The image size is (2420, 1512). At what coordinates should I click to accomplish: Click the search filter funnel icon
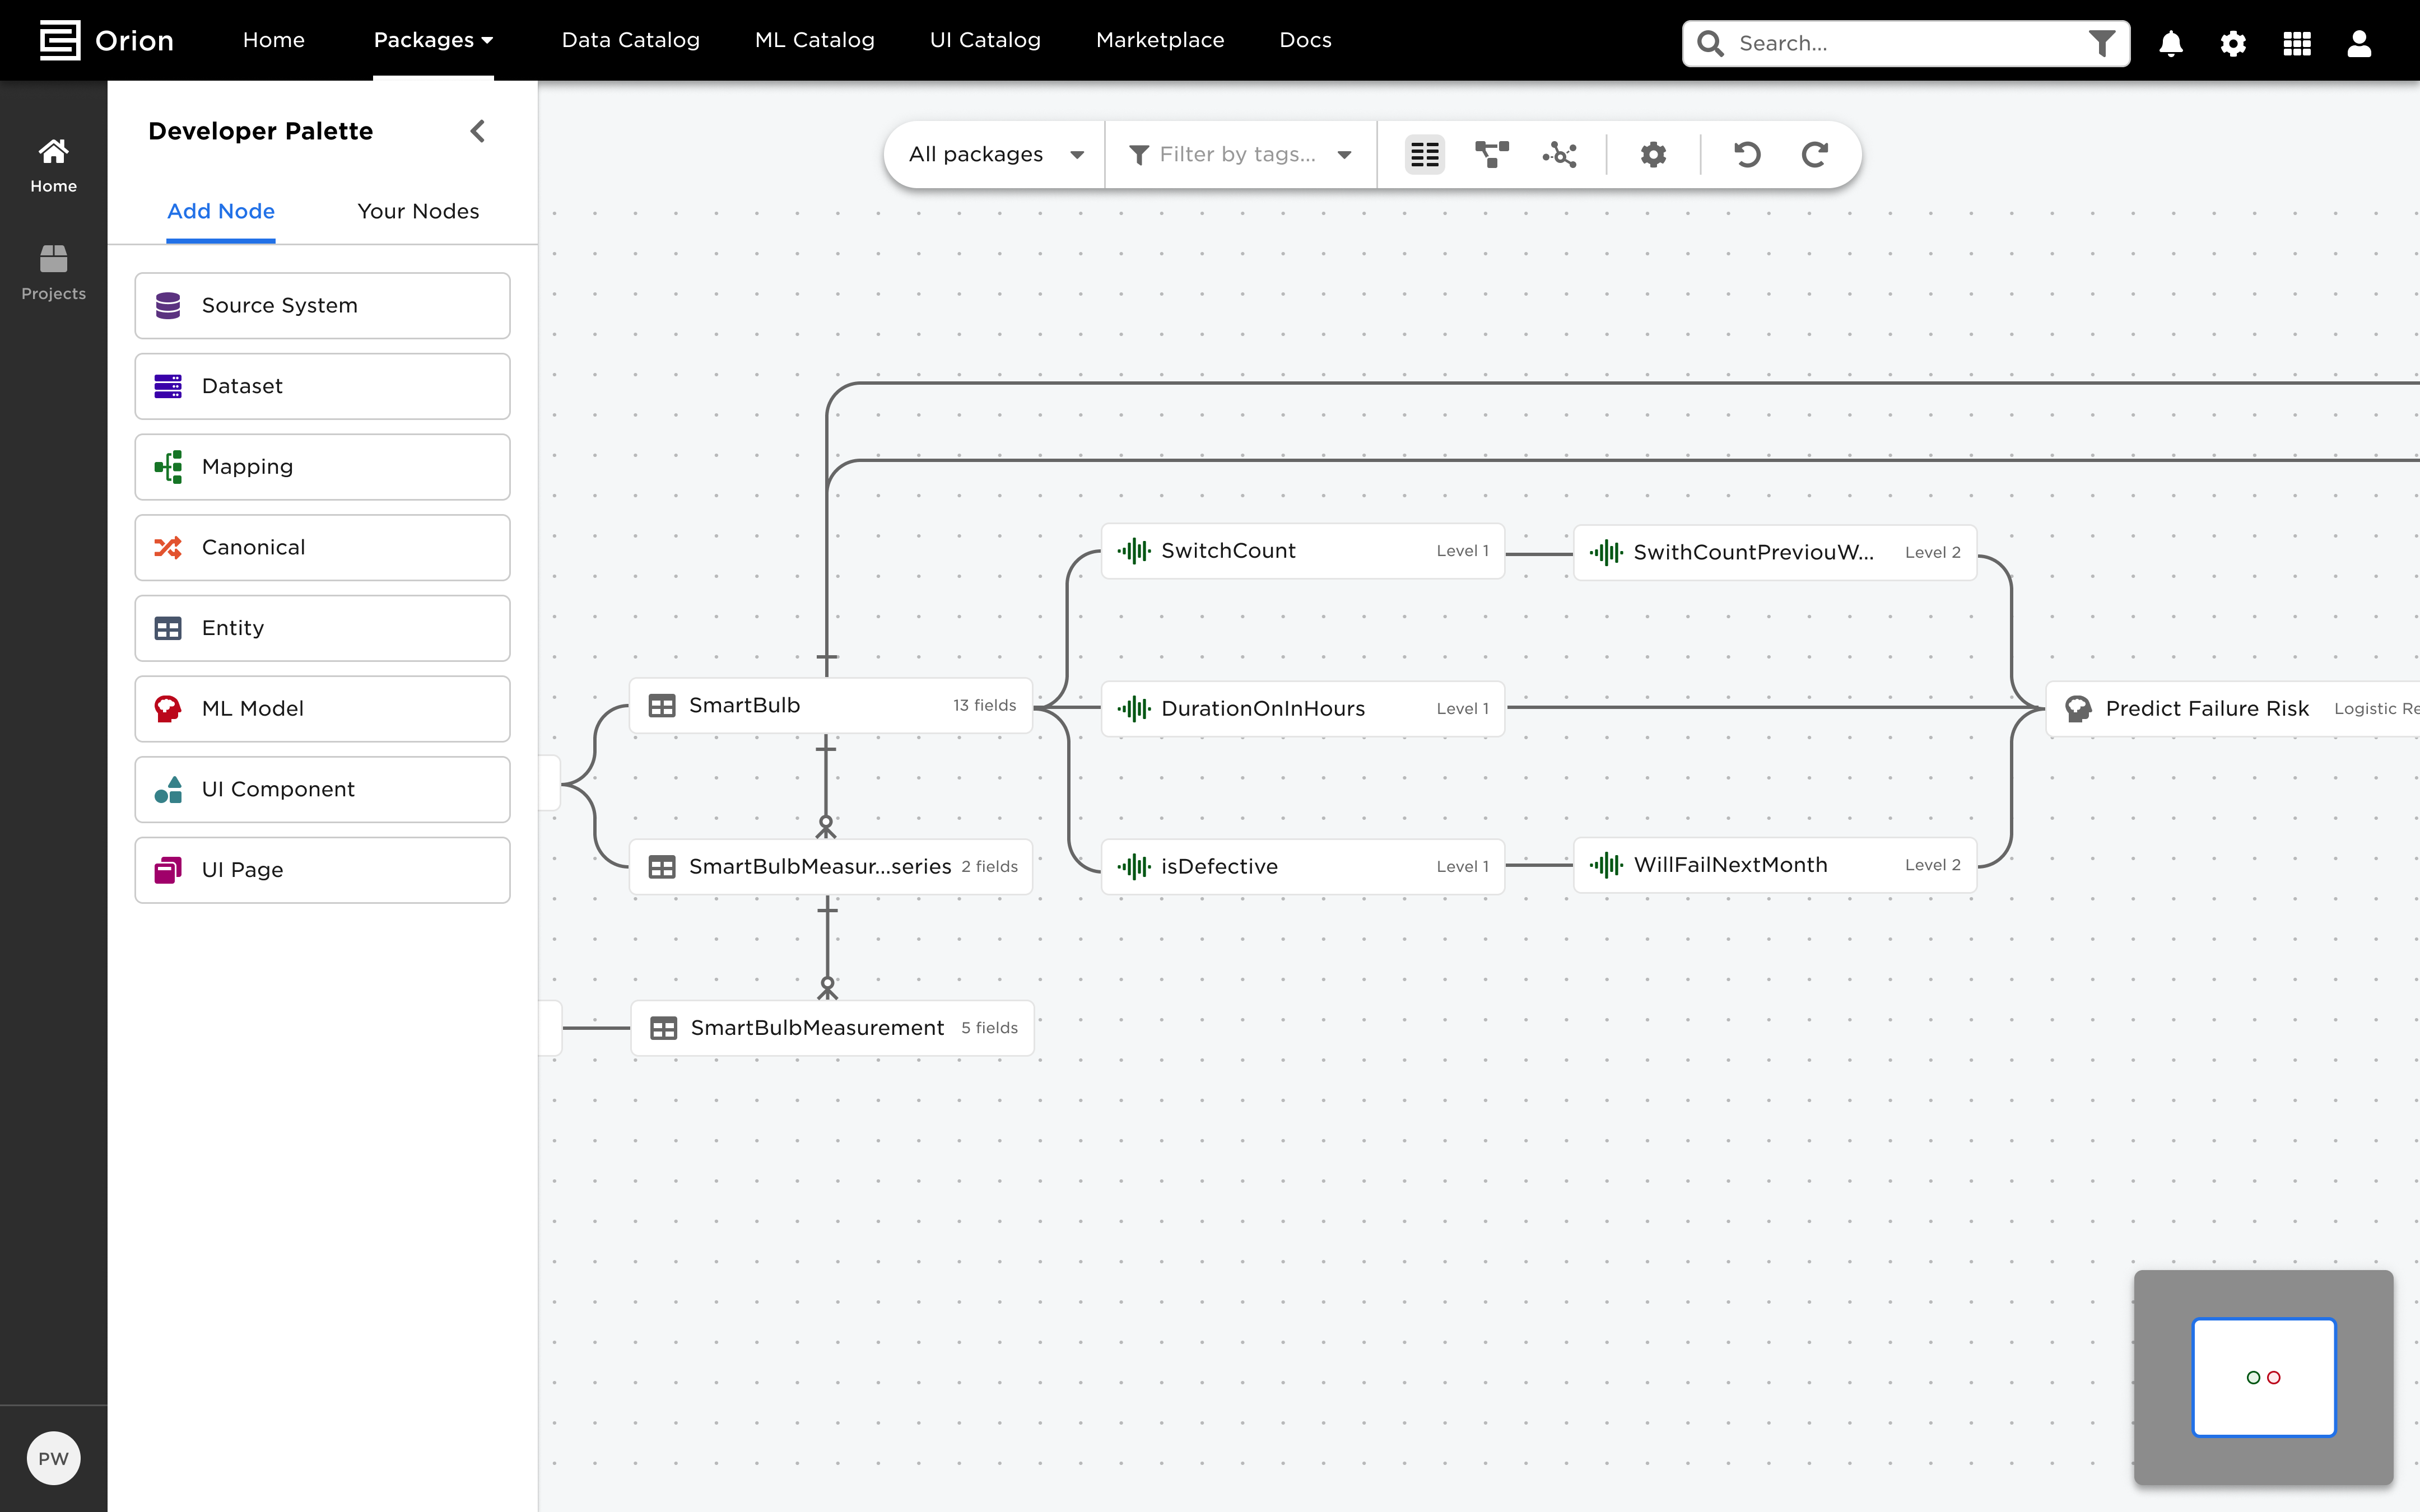pyautogui.click(x=2102, y=43)
